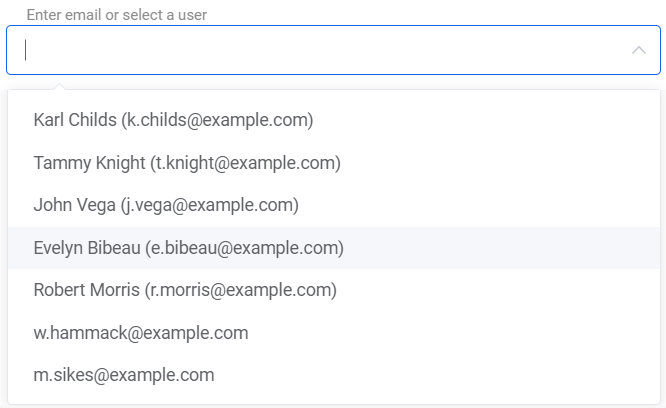Choose Robert Morris from the suggestions

[185, 290]
